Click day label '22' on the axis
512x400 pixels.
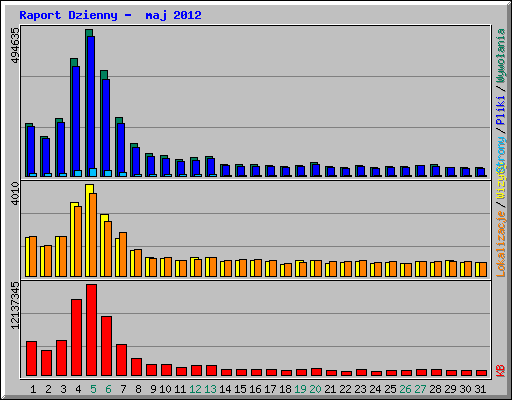coord(345,389)
